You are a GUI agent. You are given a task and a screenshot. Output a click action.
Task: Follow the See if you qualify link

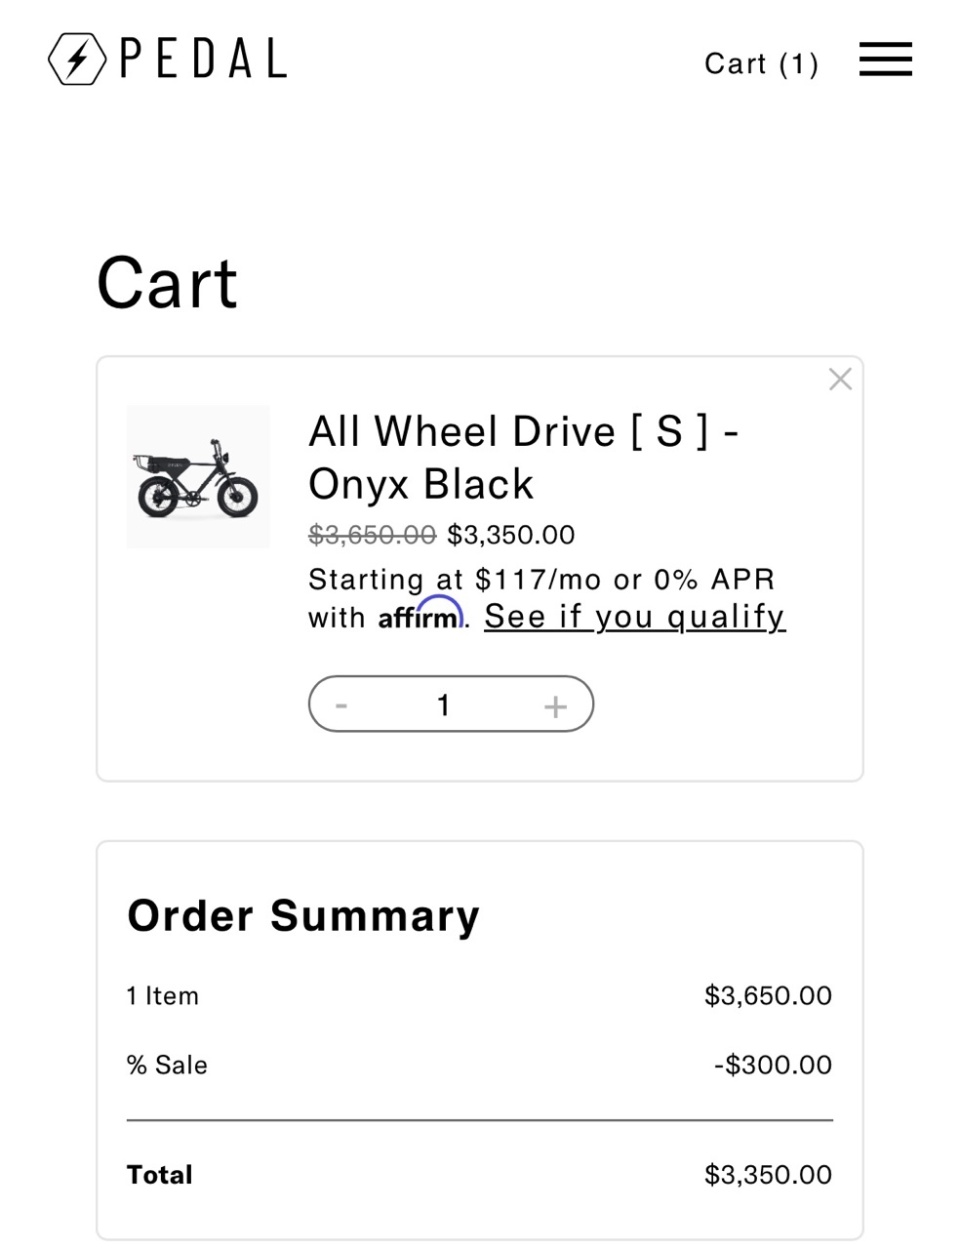coord(634,617)
